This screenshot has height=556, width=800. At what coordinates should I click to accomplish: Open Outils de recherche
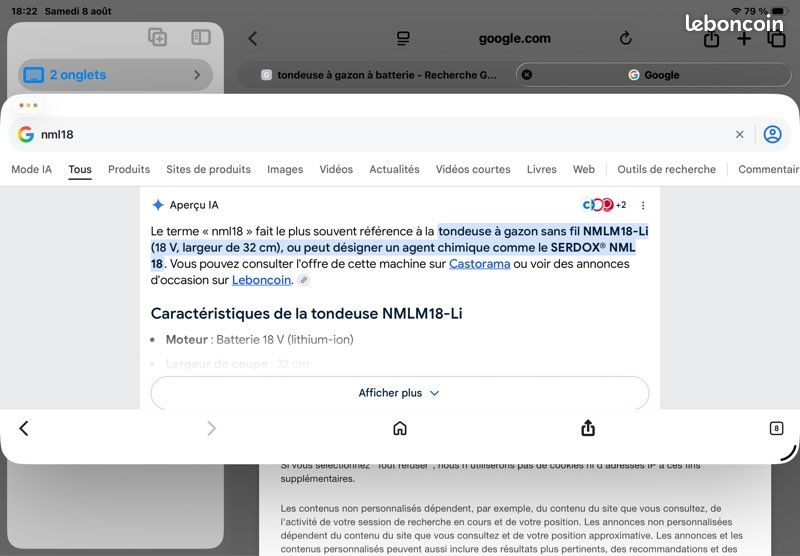click(x=666, y=169)
